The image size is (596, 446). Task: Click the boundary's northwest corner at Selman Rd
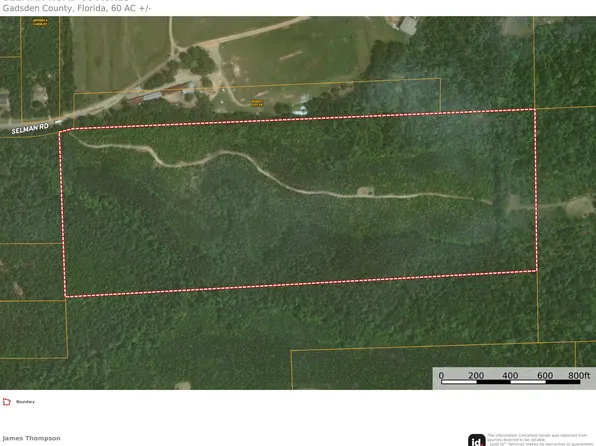(x=60, y=132)
